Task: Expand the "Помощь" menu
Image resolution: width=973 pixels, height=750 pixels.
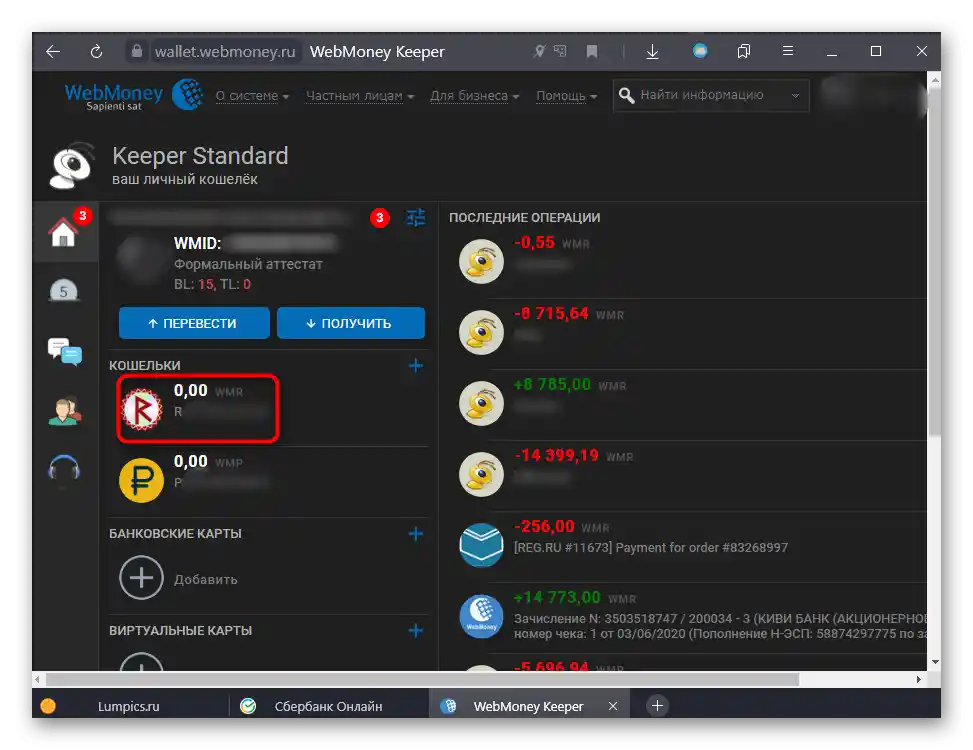Action: [x=567, y=96]
